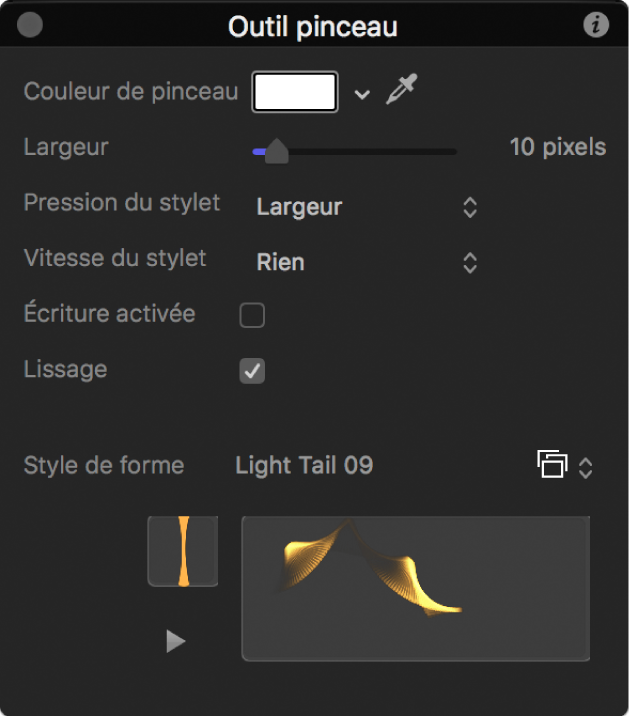Screen dimensions: 630x716
Task: Open the Vitesse du stylet dropdown
Action: click(x=367, y=262)
